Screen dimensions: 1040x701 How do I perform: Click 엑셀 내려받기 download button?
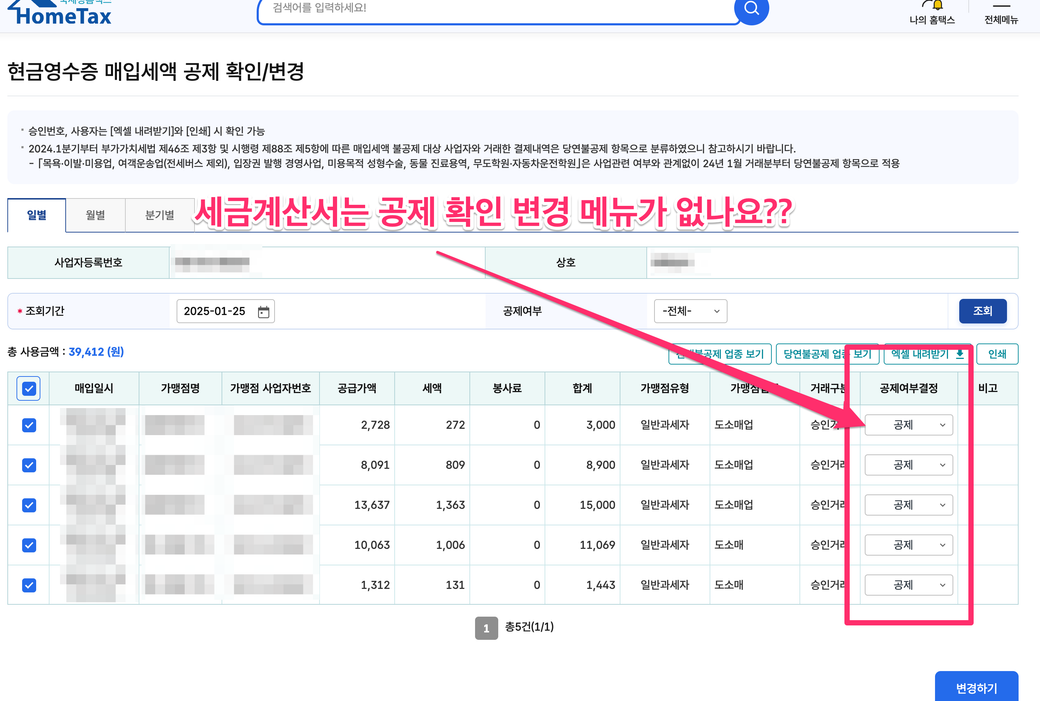coord(928,354)
